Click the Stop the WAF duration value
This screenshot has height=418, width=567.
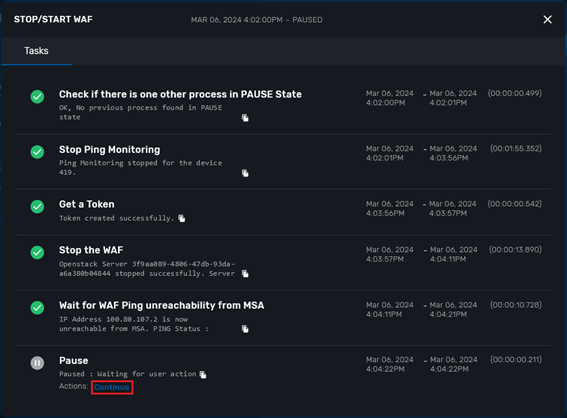(515, 250)
